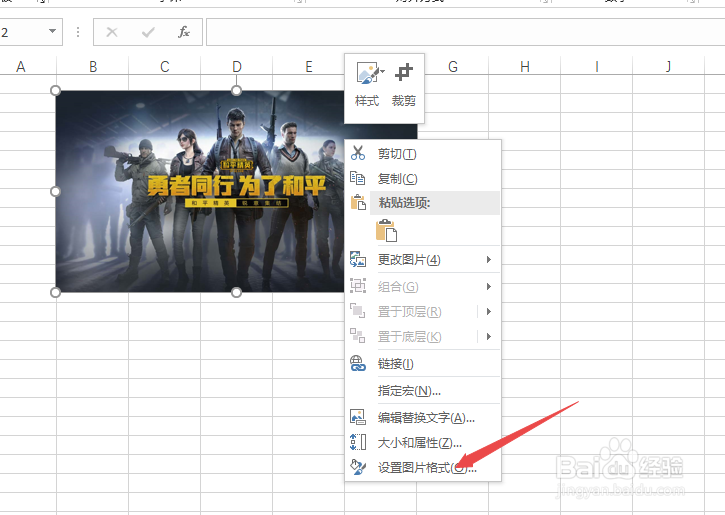Click the three-dot handle beside the name box
This screenshot has height=515, width=725.
tap(78, 32)
